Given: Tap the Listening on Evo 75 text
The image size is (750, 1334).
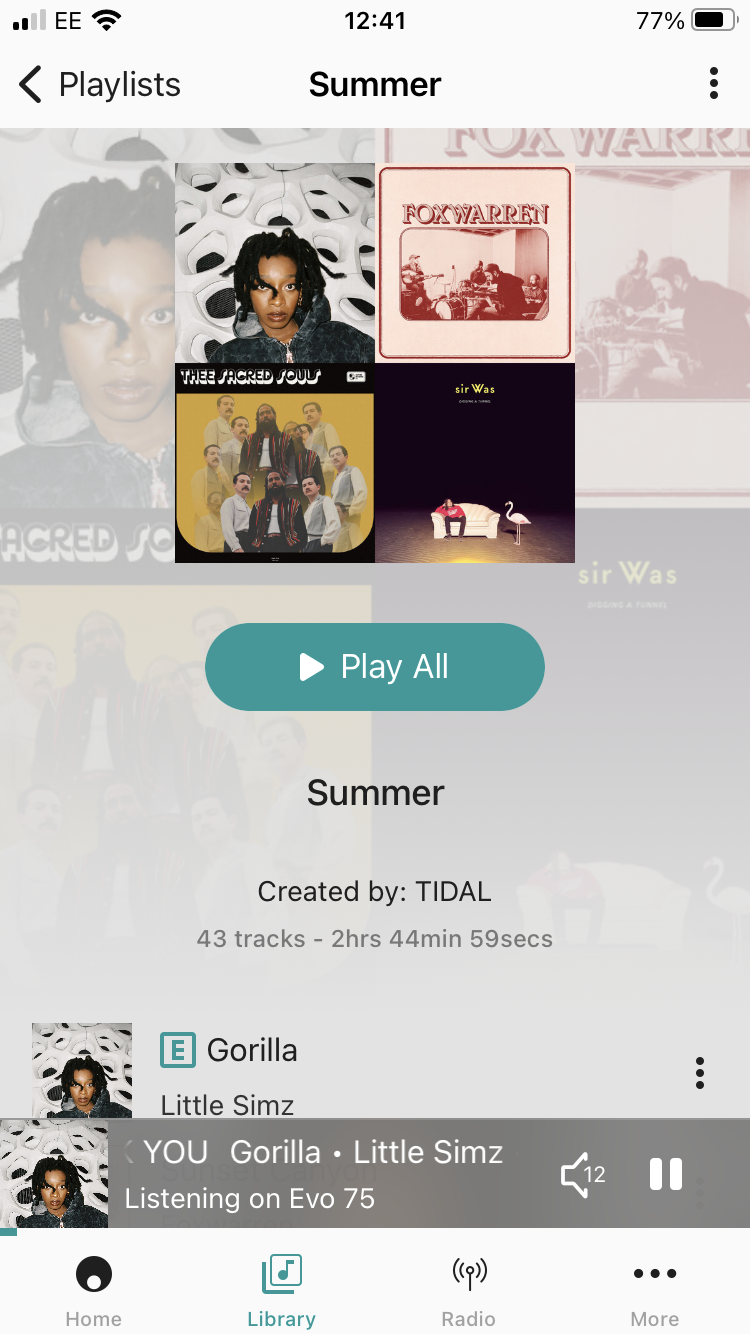Looking at the screenshot, I should 250,1198.
